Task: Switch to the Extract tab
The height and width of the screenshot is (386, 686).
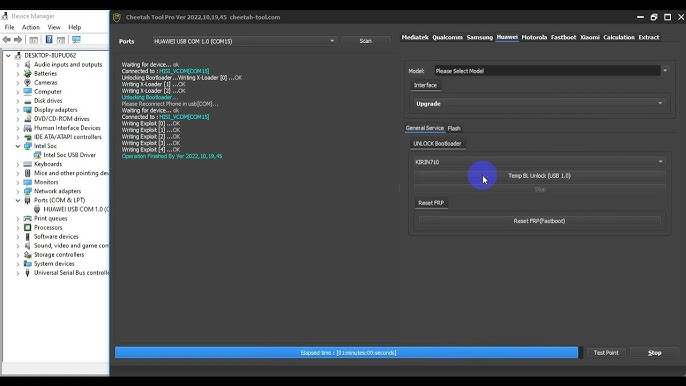Action: coord(649,37)
